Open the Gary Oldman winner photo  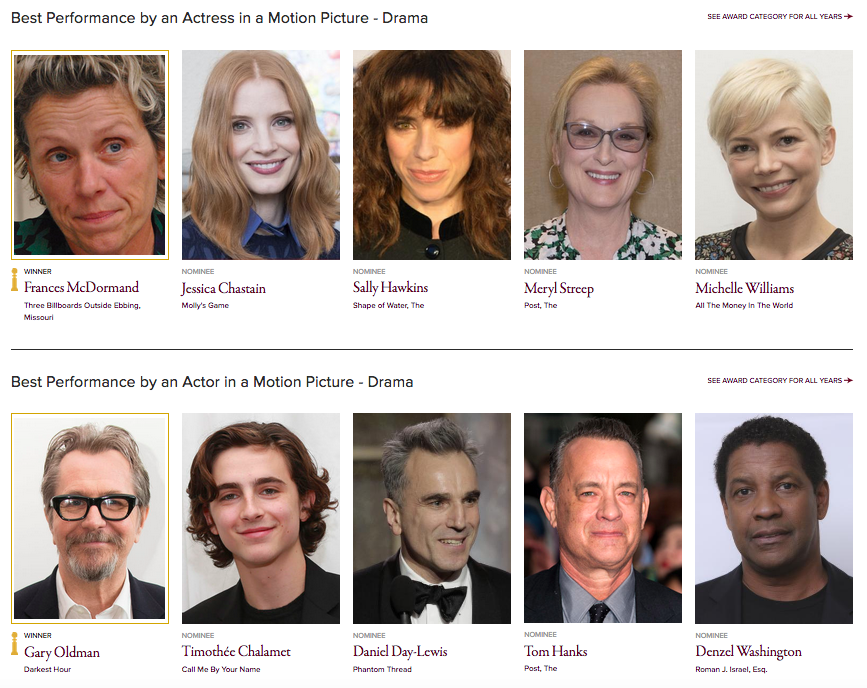(90, 518)
